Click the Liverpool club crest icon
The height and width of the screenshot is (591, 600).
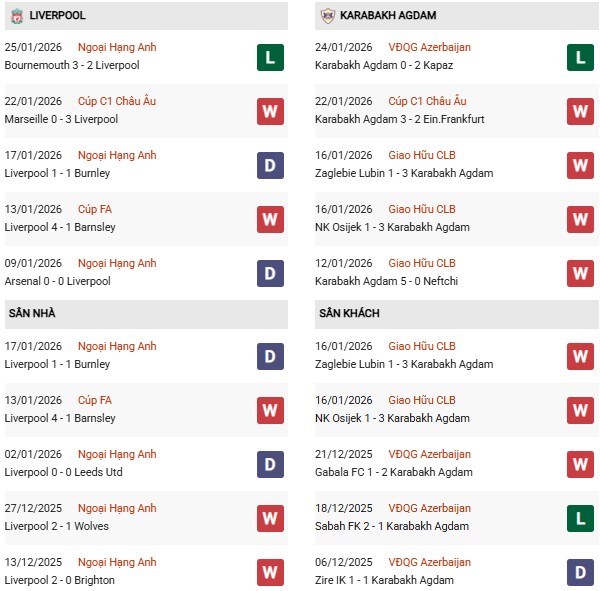pos(15,16)
